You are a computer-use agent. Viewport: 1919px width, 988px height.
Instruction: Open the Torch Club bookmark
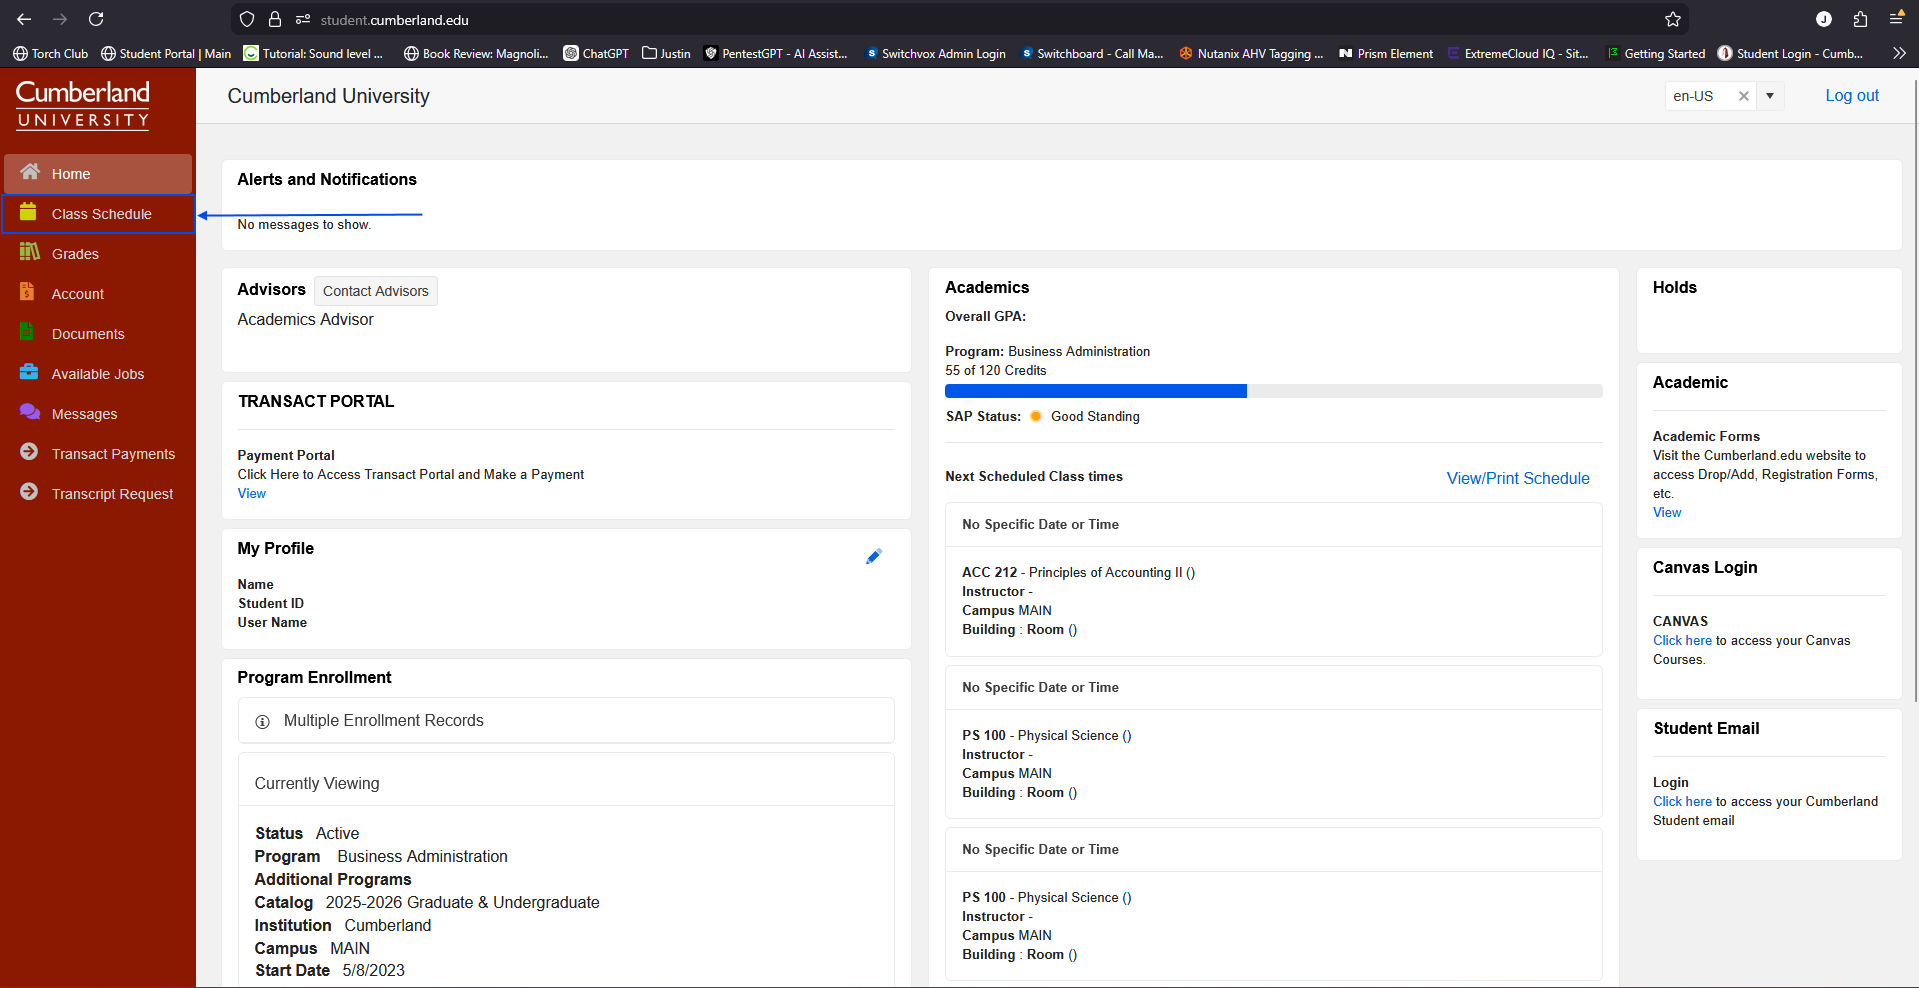[50, 54]
